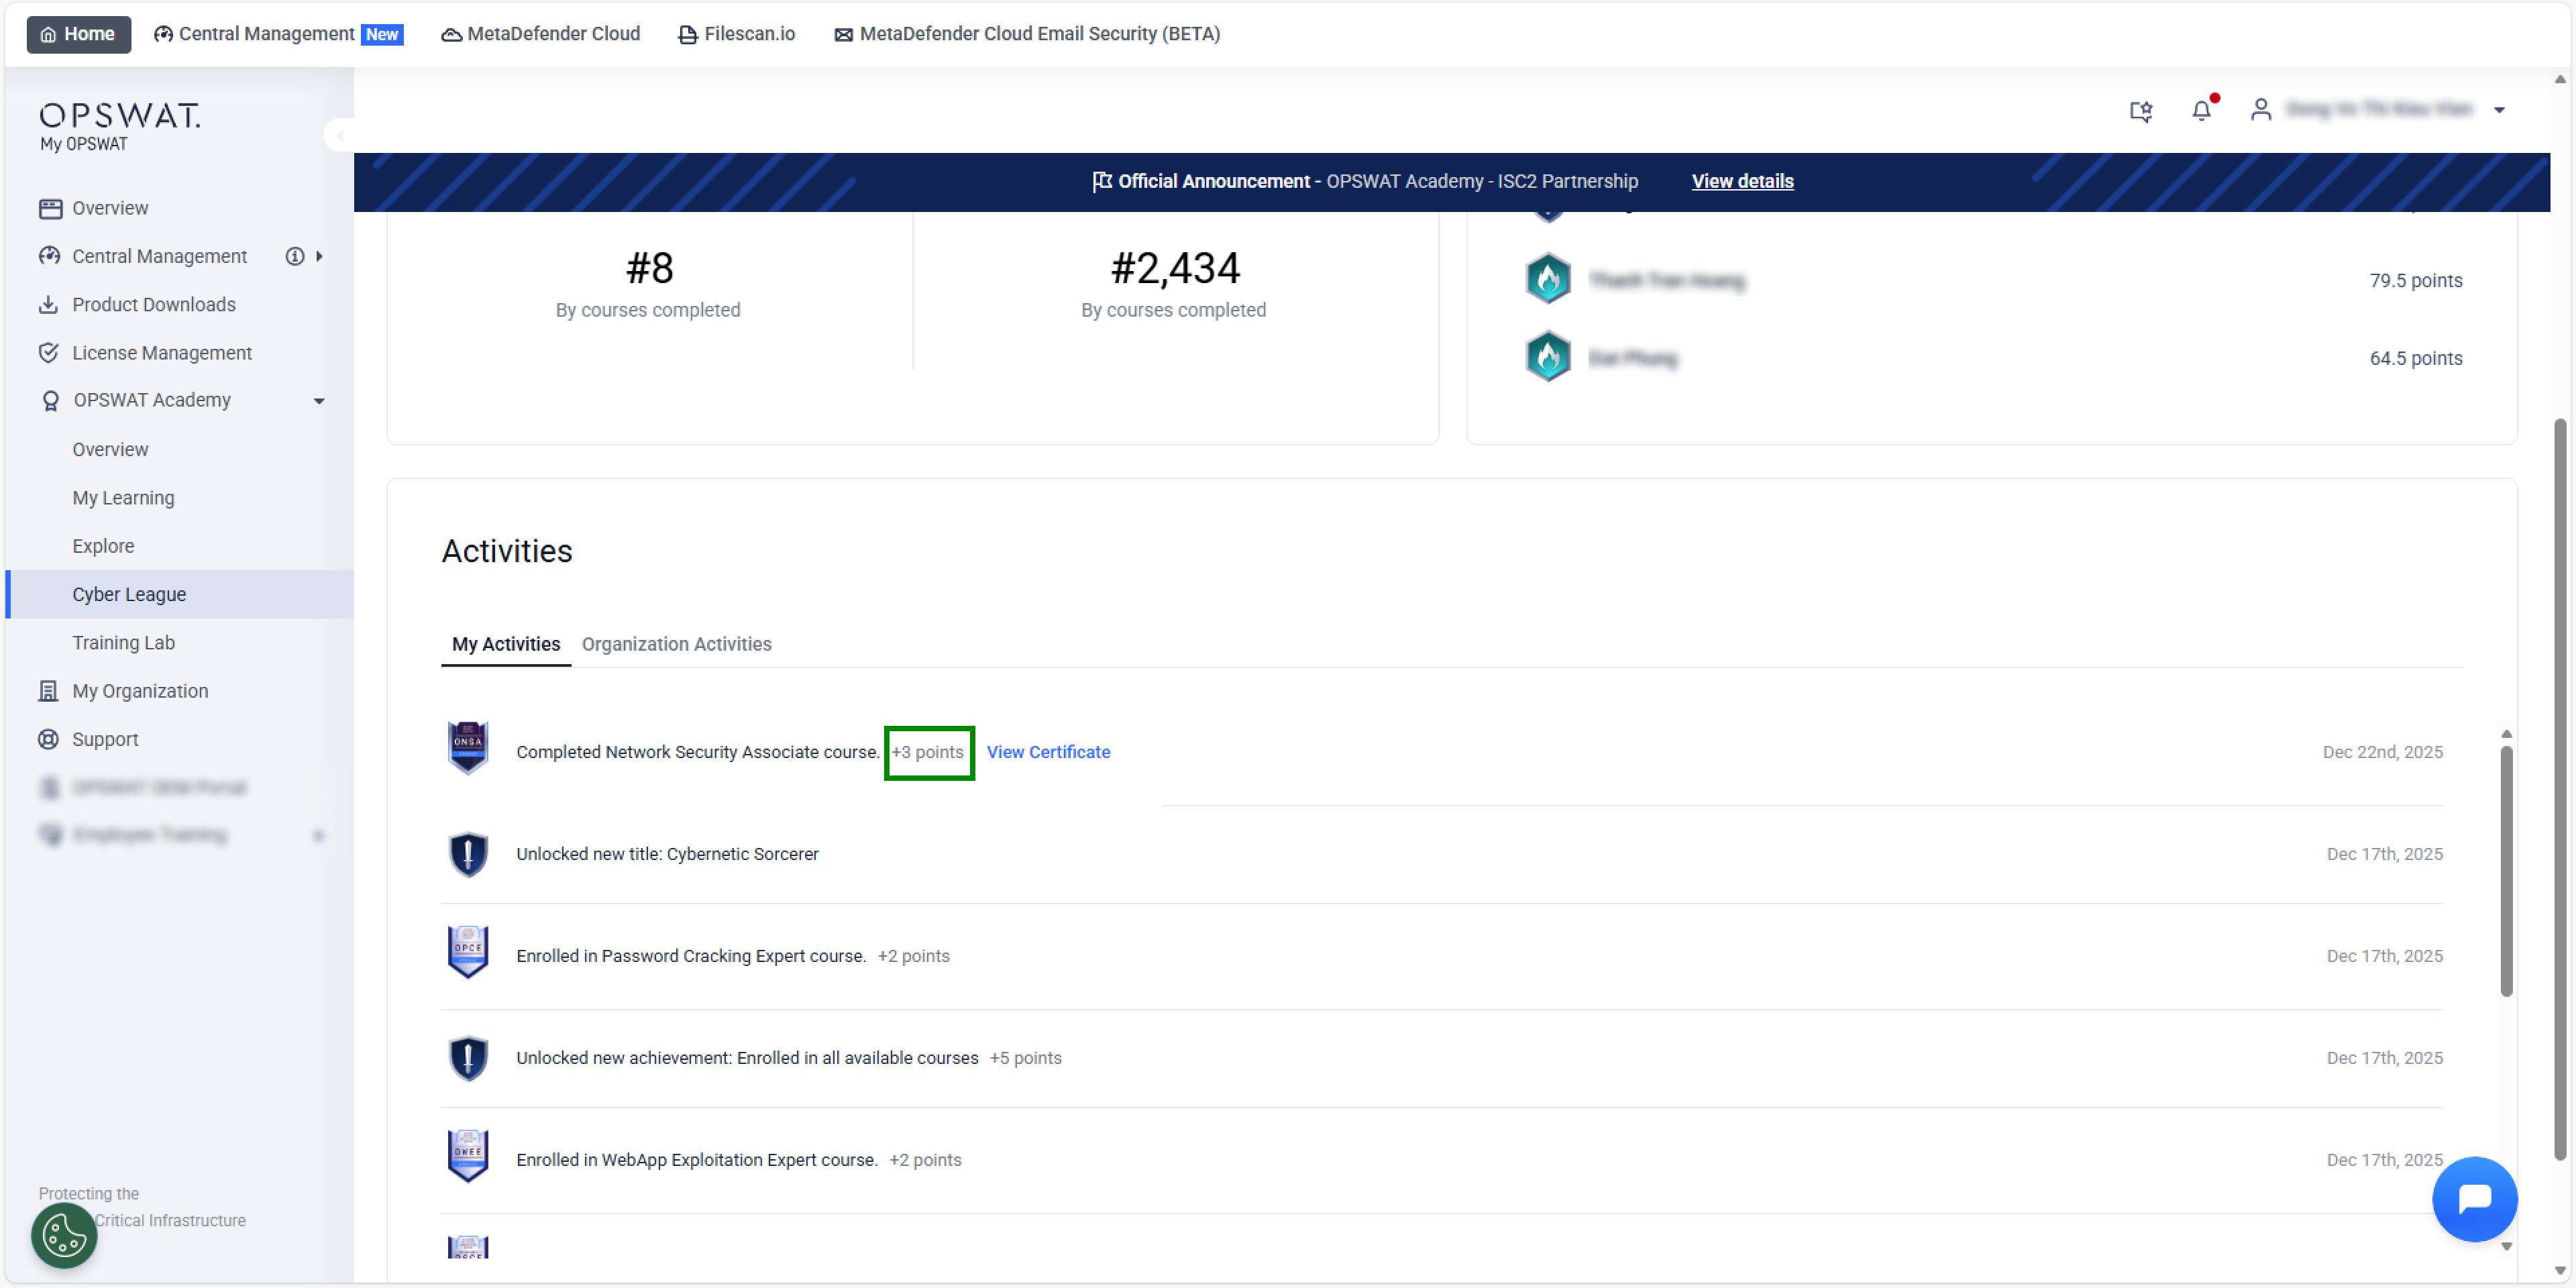Open Training Lab in sidebar
Screen dimensions: 2576x1288
[x=123, y=642]
